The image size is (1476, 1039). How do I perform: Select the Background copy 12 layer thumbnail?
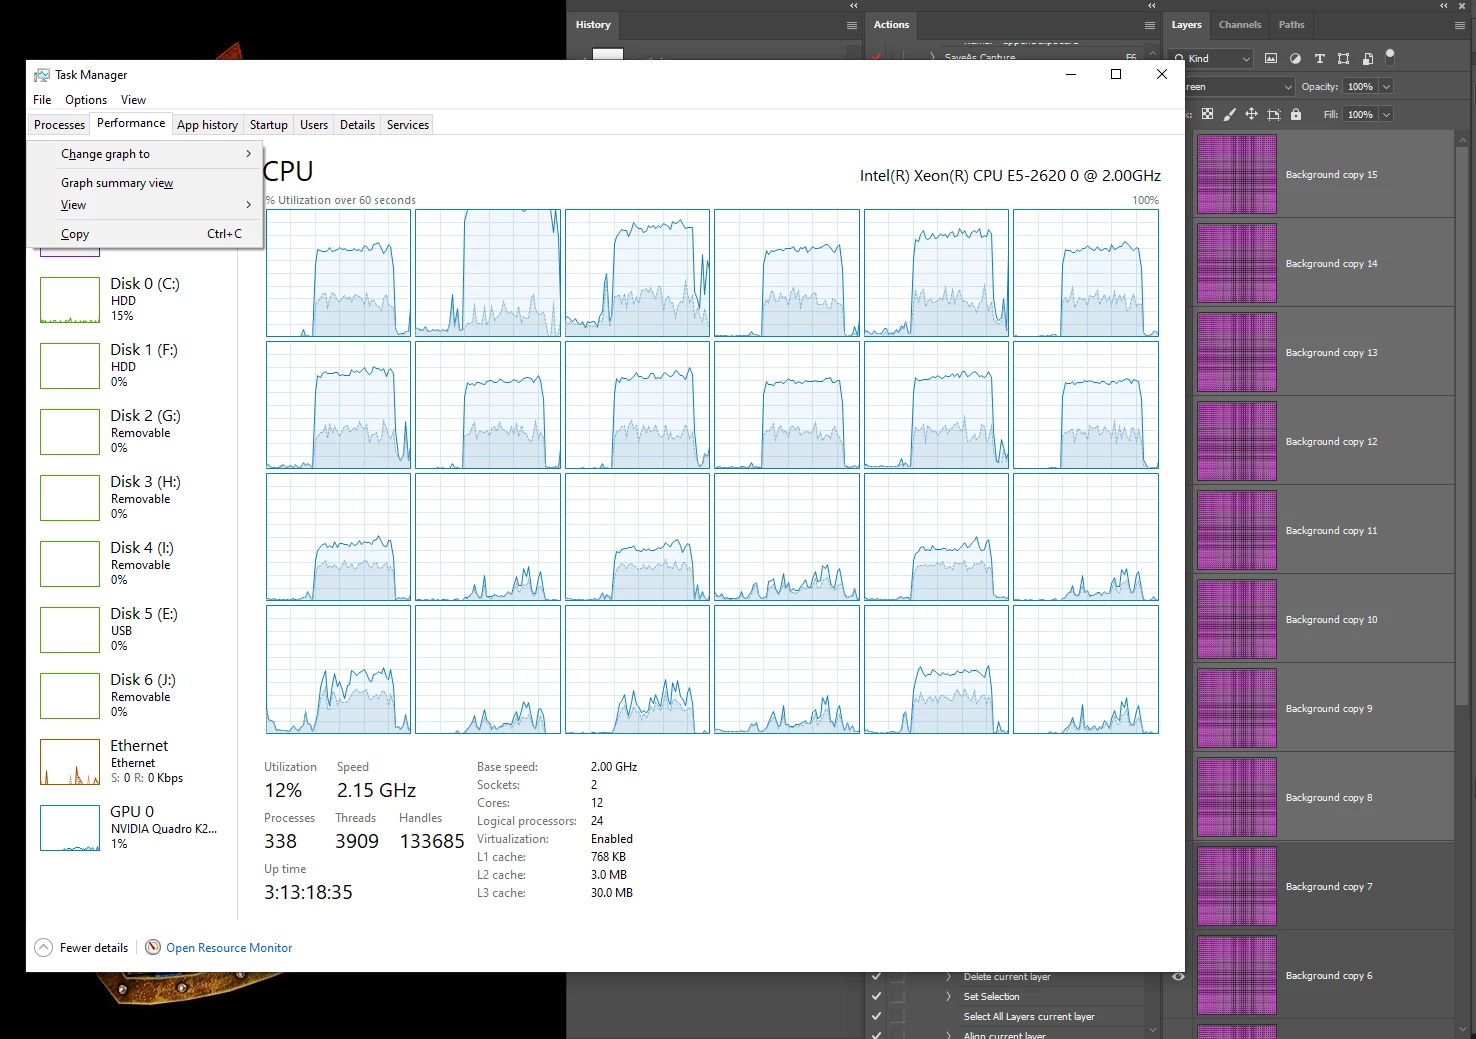coord(1237,441)
